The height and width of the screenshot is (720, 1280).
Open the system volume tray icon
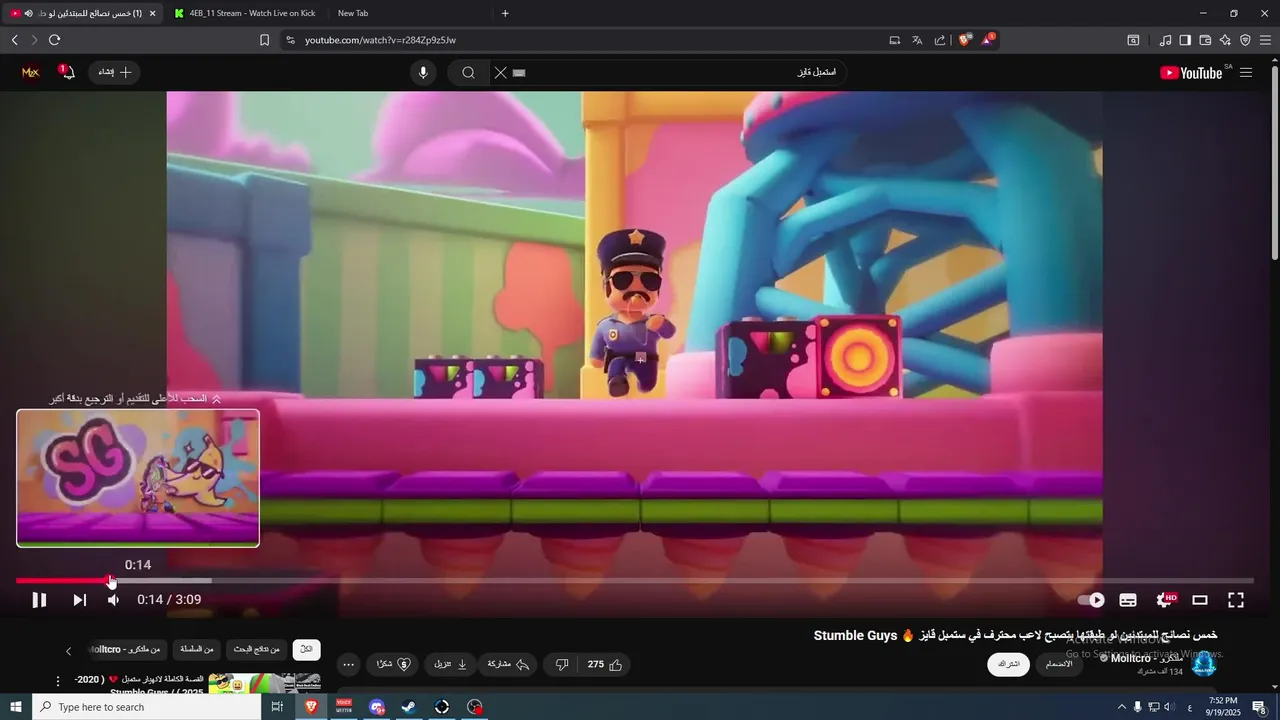coord(1168,707)
